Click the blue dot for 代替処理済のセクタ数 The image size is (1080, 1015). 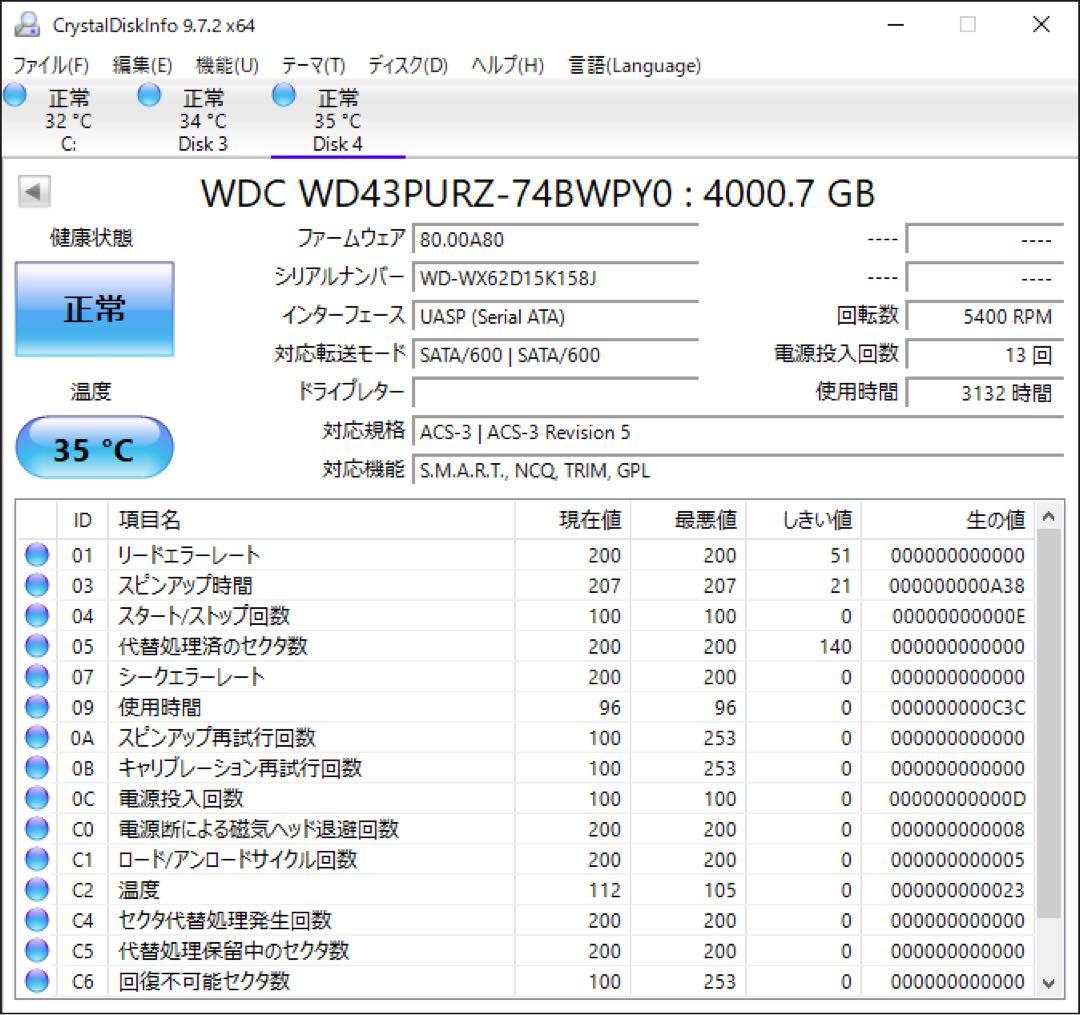click(x=35, y=646)
